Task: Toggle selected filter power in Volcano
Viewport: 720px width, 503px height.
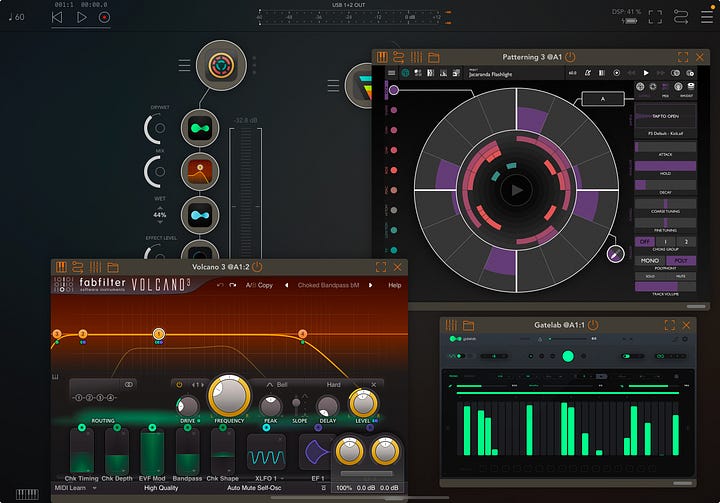Action: pyautogui.click(x=179, y=384)
